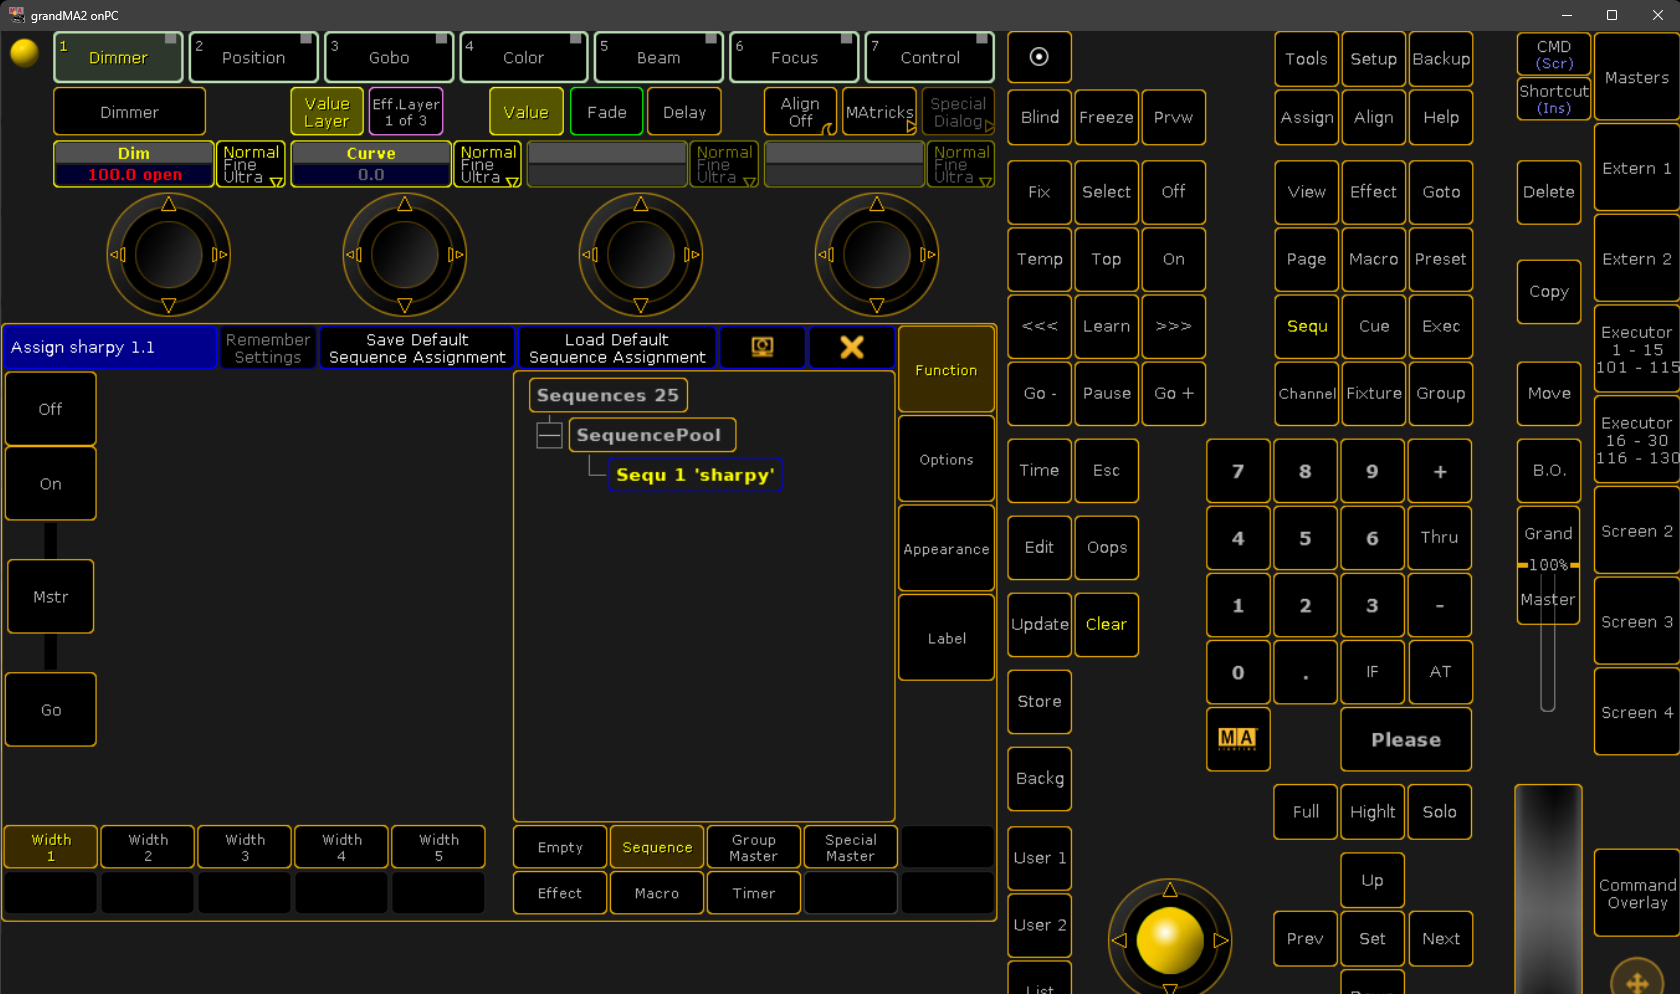Image resolution: width=1680 pixels, height=994 pixels.
Task: Click the Go + key
Action: 1173,393
